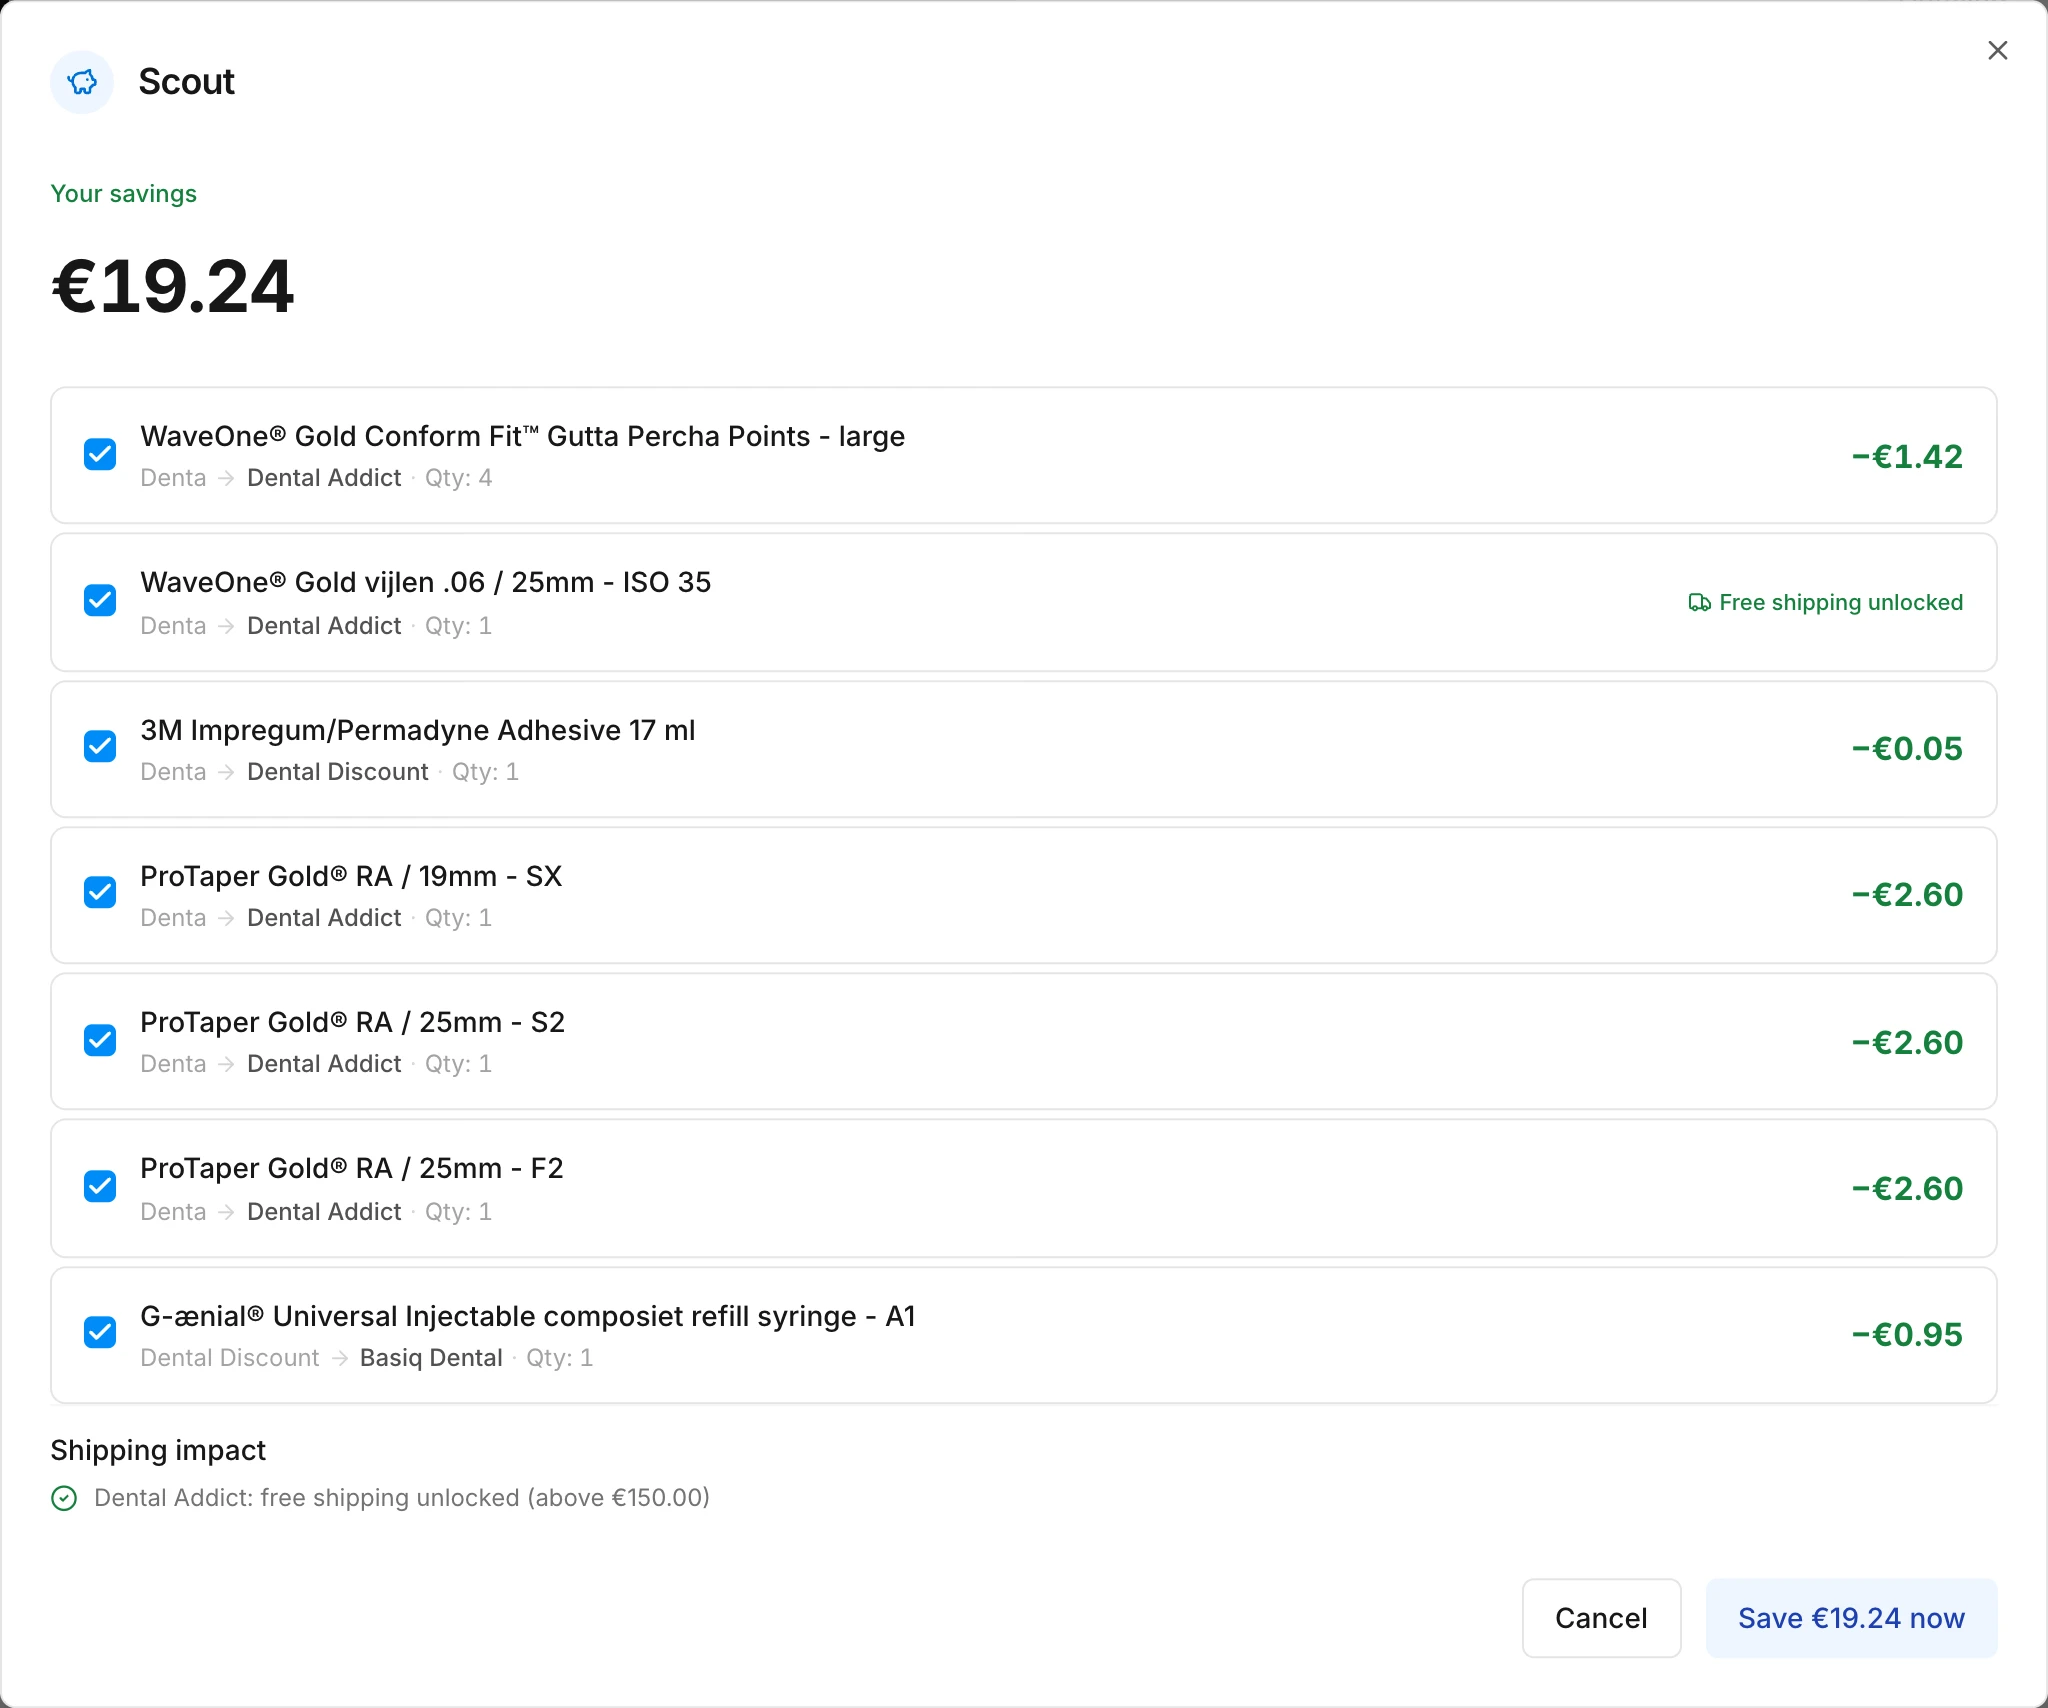Click G-ænial Universal Injectable product title

tap(528, 1316)
